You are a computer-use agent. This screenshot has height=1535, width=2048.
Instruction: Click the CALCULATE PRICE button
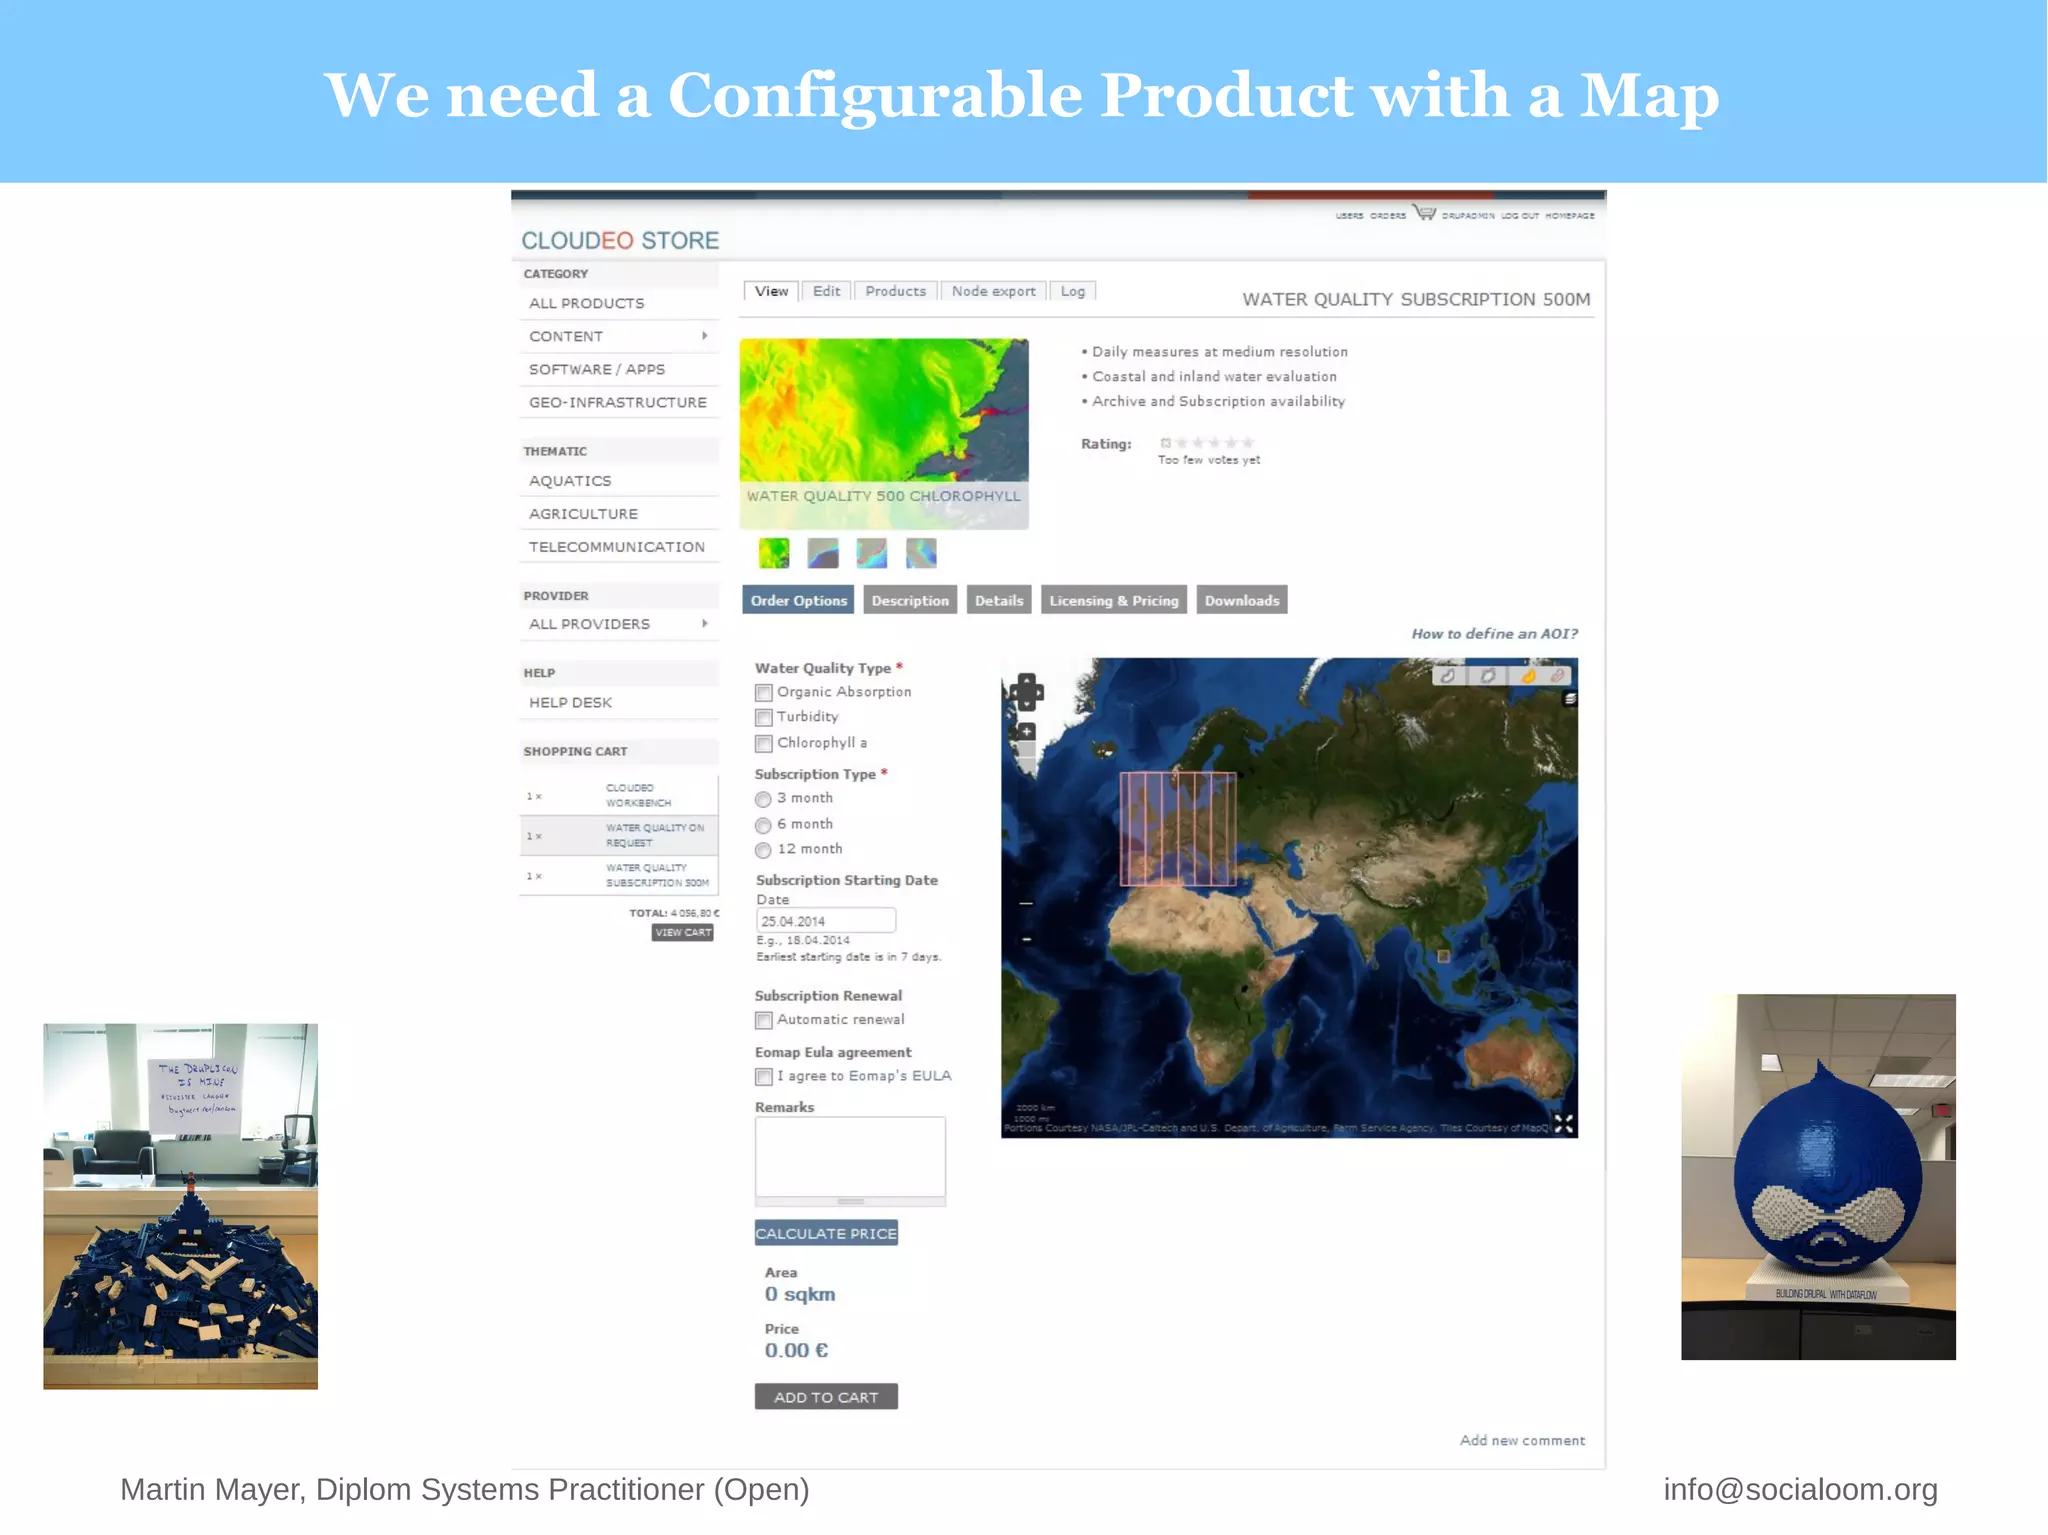click(826, 1233)
